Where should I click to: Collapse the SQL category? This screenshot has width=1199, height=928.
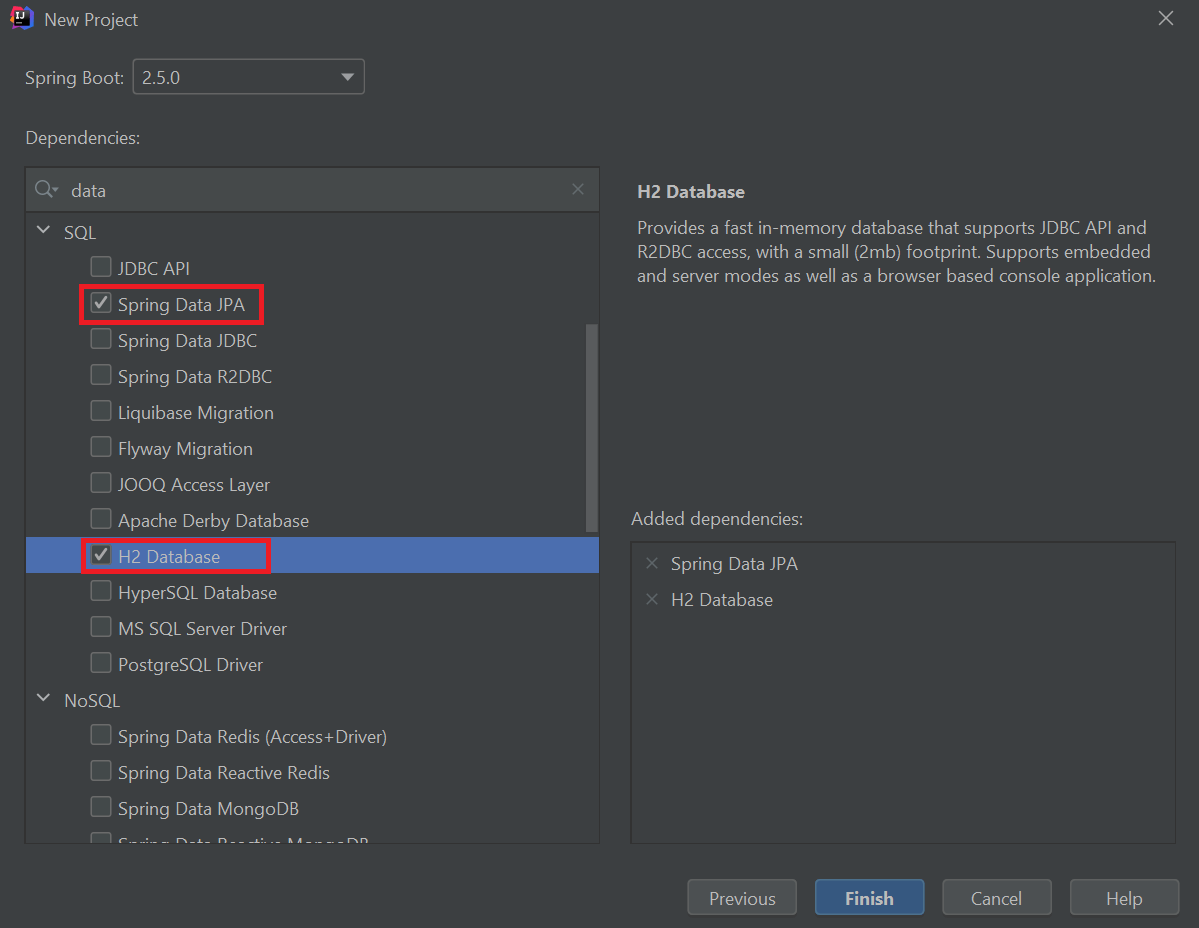44,232
